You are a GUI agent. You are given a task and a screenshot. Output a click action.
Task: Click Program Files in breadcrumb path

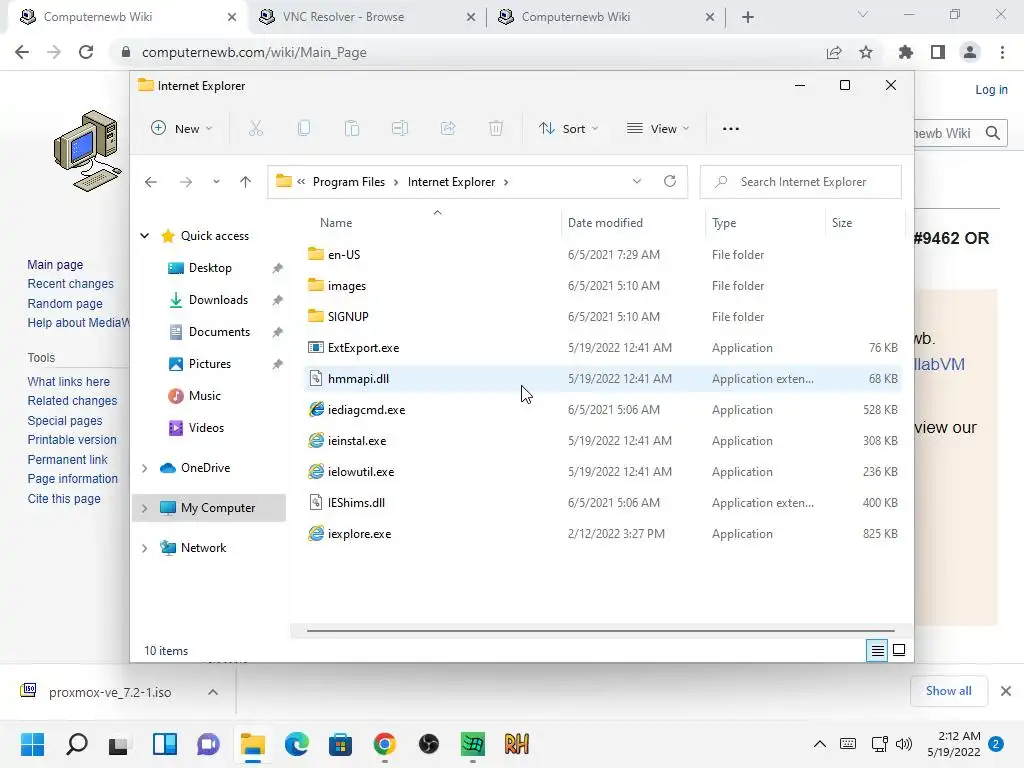coord(349,182)
